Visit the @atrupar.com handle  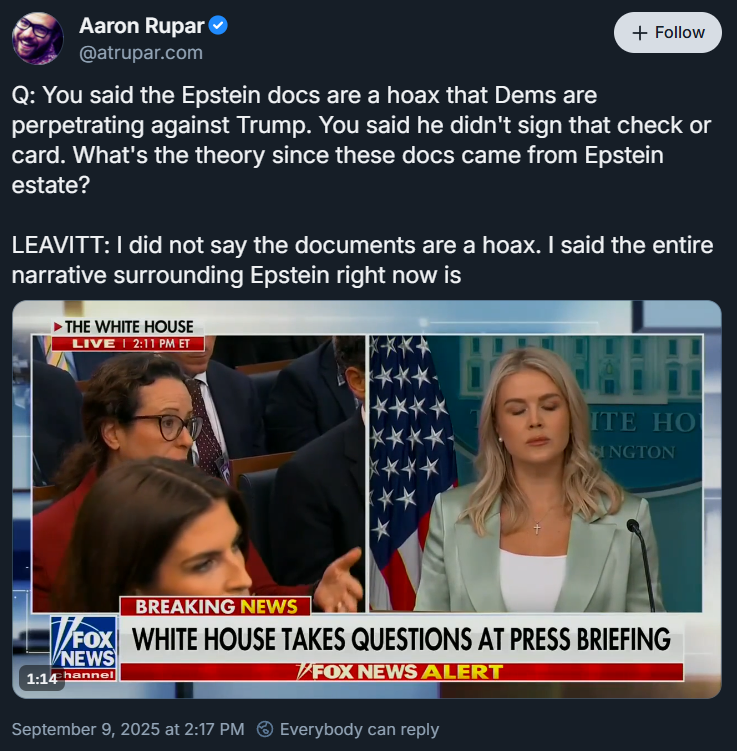point(141,53)
